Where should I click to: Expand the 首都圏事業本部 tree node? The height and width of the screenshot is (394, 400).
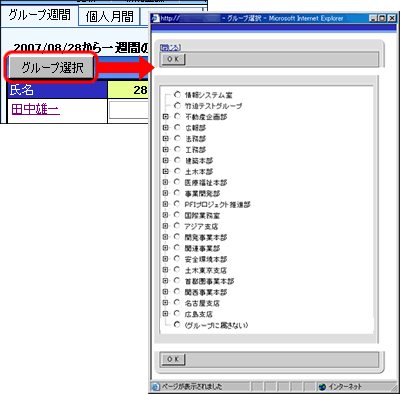click(x=165, y=281)
